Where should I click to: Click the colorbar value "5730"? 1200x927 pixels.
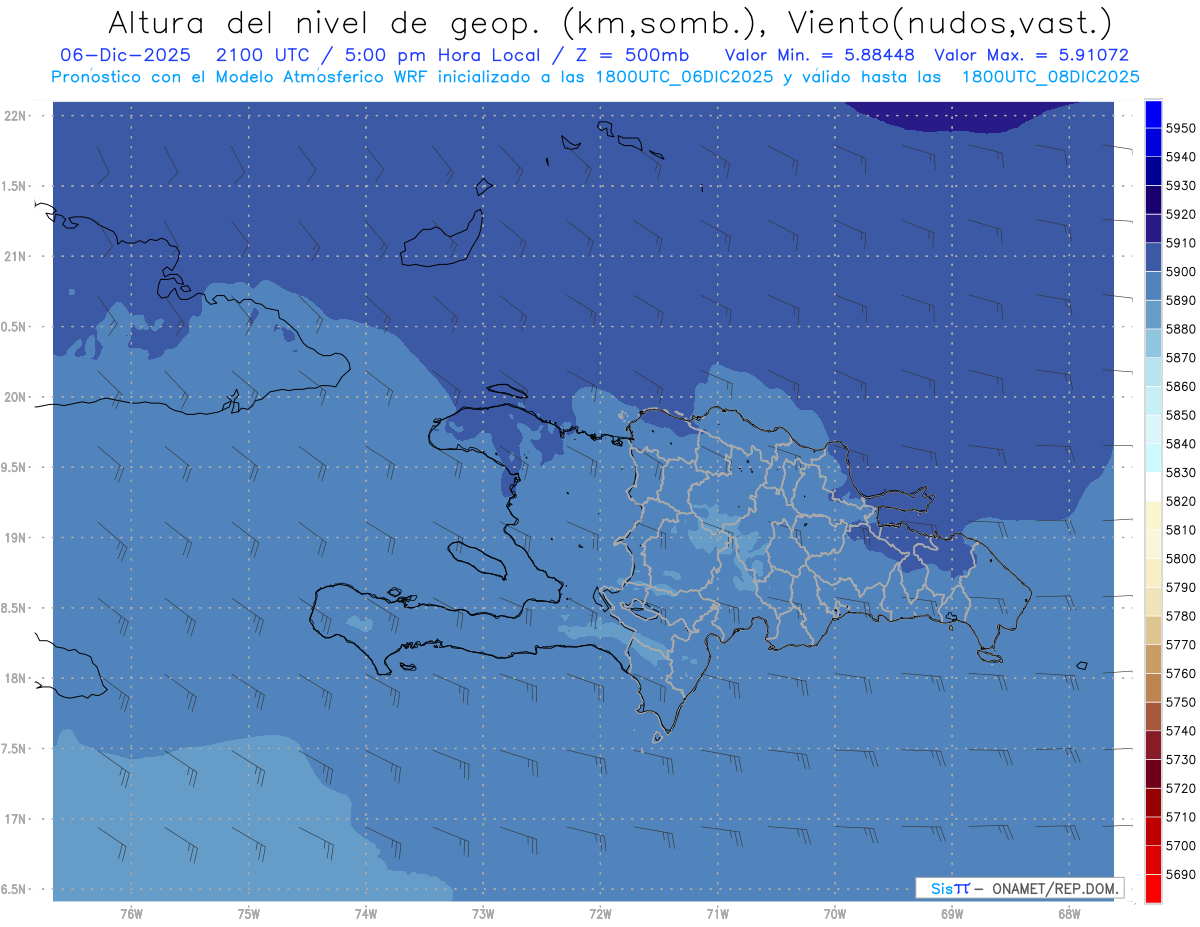[1181, 759]
